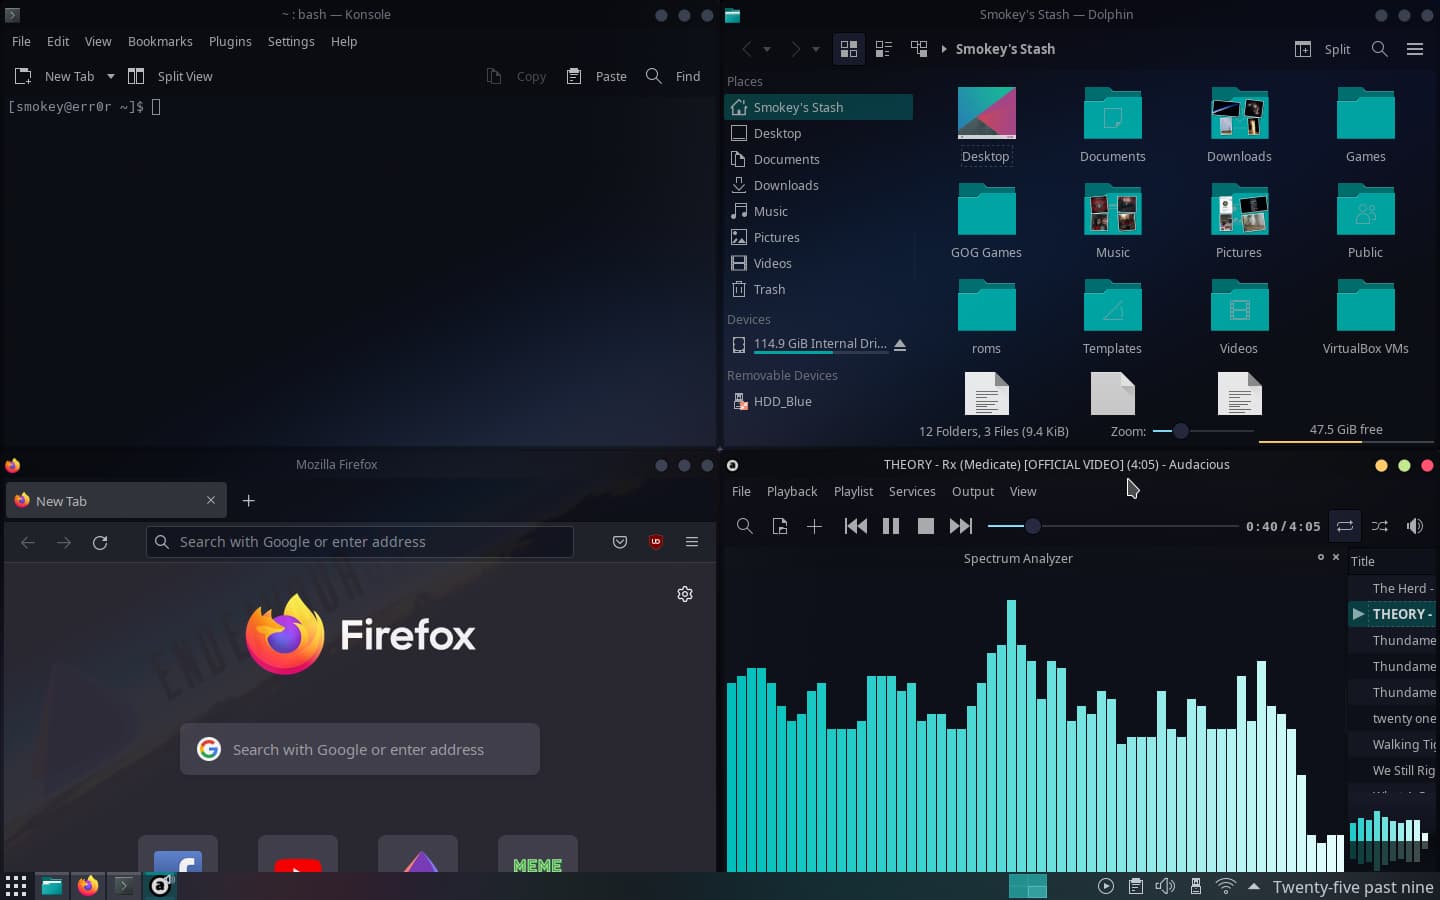
Task: Open Dolphin back-history dropdown arrow
Action: coord(767,49)
